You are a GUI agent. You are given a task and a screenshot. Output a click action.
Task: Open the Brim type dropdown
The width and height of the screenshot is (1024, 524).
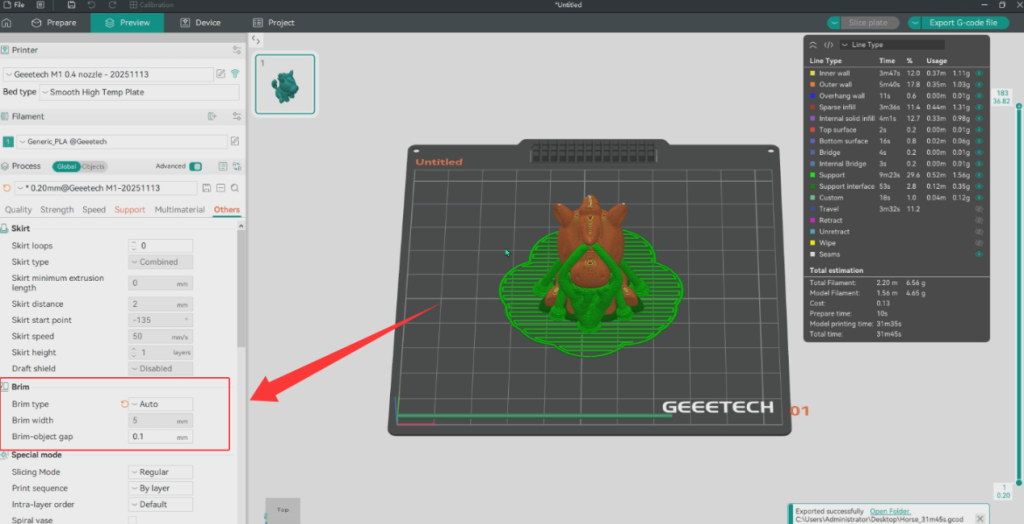pyautogui.click(x=160, y=404)
